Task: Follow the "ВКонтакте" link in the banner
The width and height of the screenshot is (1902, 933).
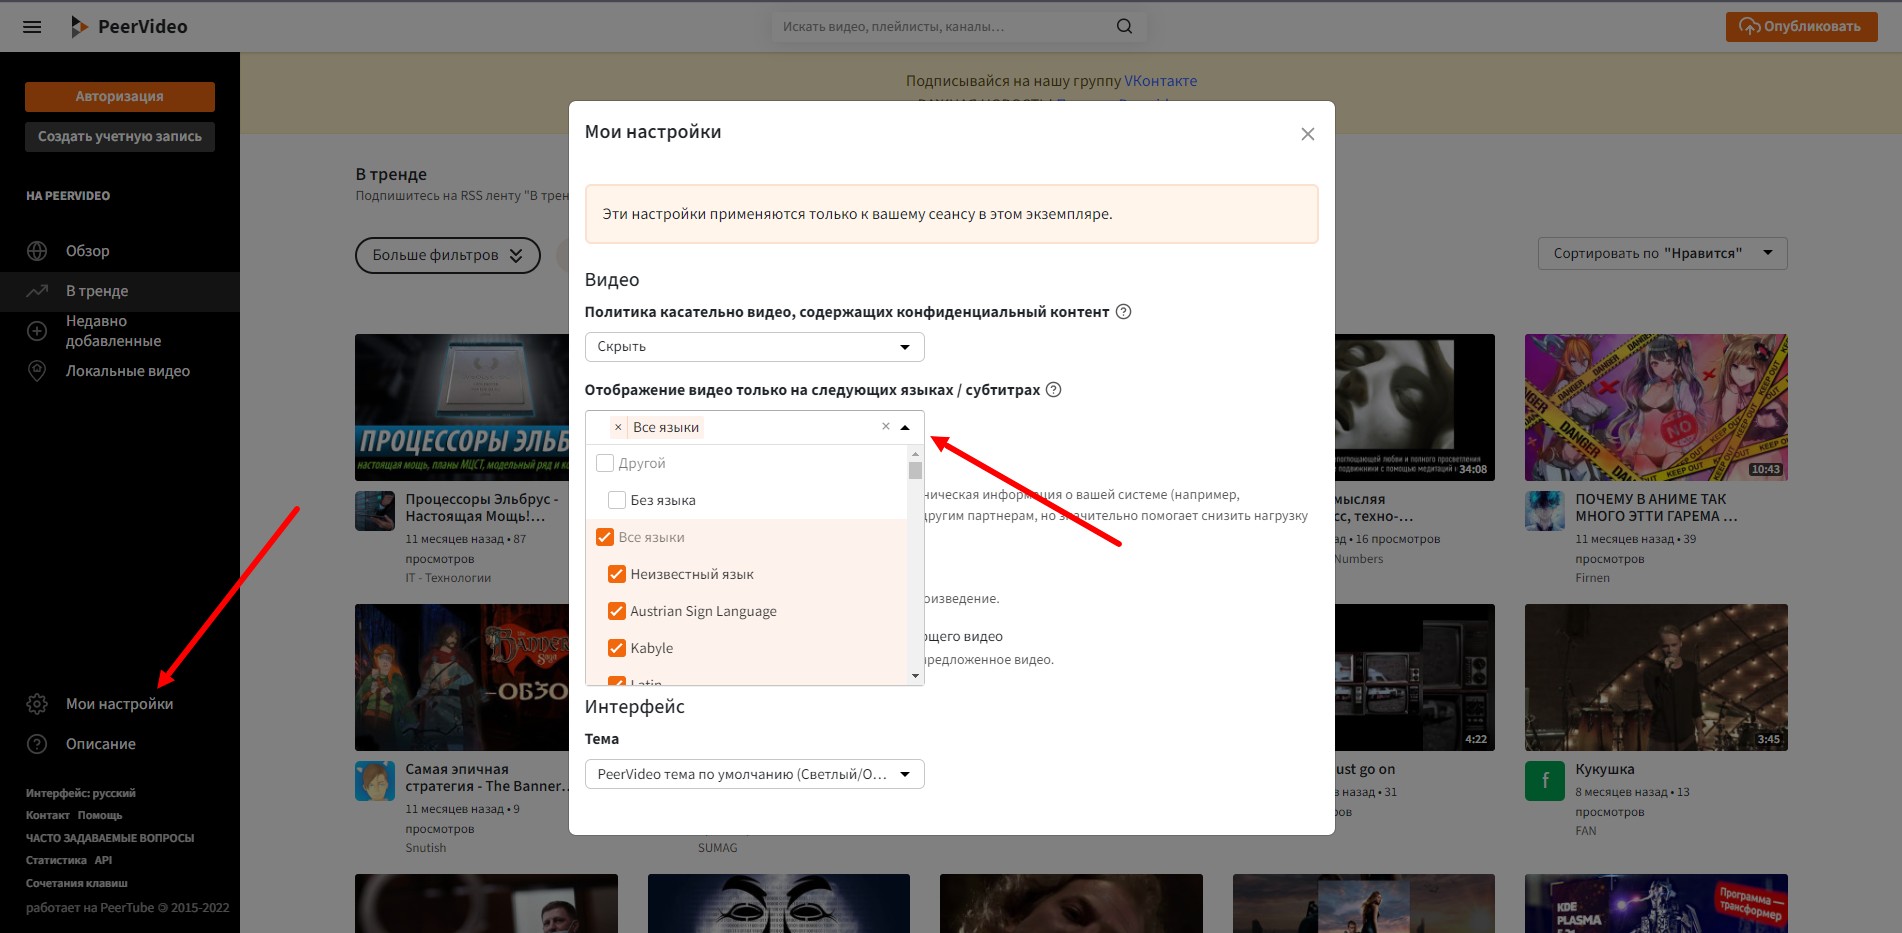Action: 1160,81
